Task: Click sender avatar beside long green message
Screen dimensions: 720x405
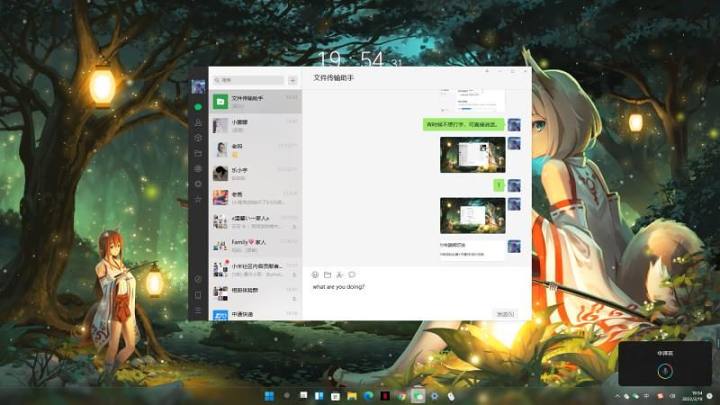Action: [x=514, y=124]
